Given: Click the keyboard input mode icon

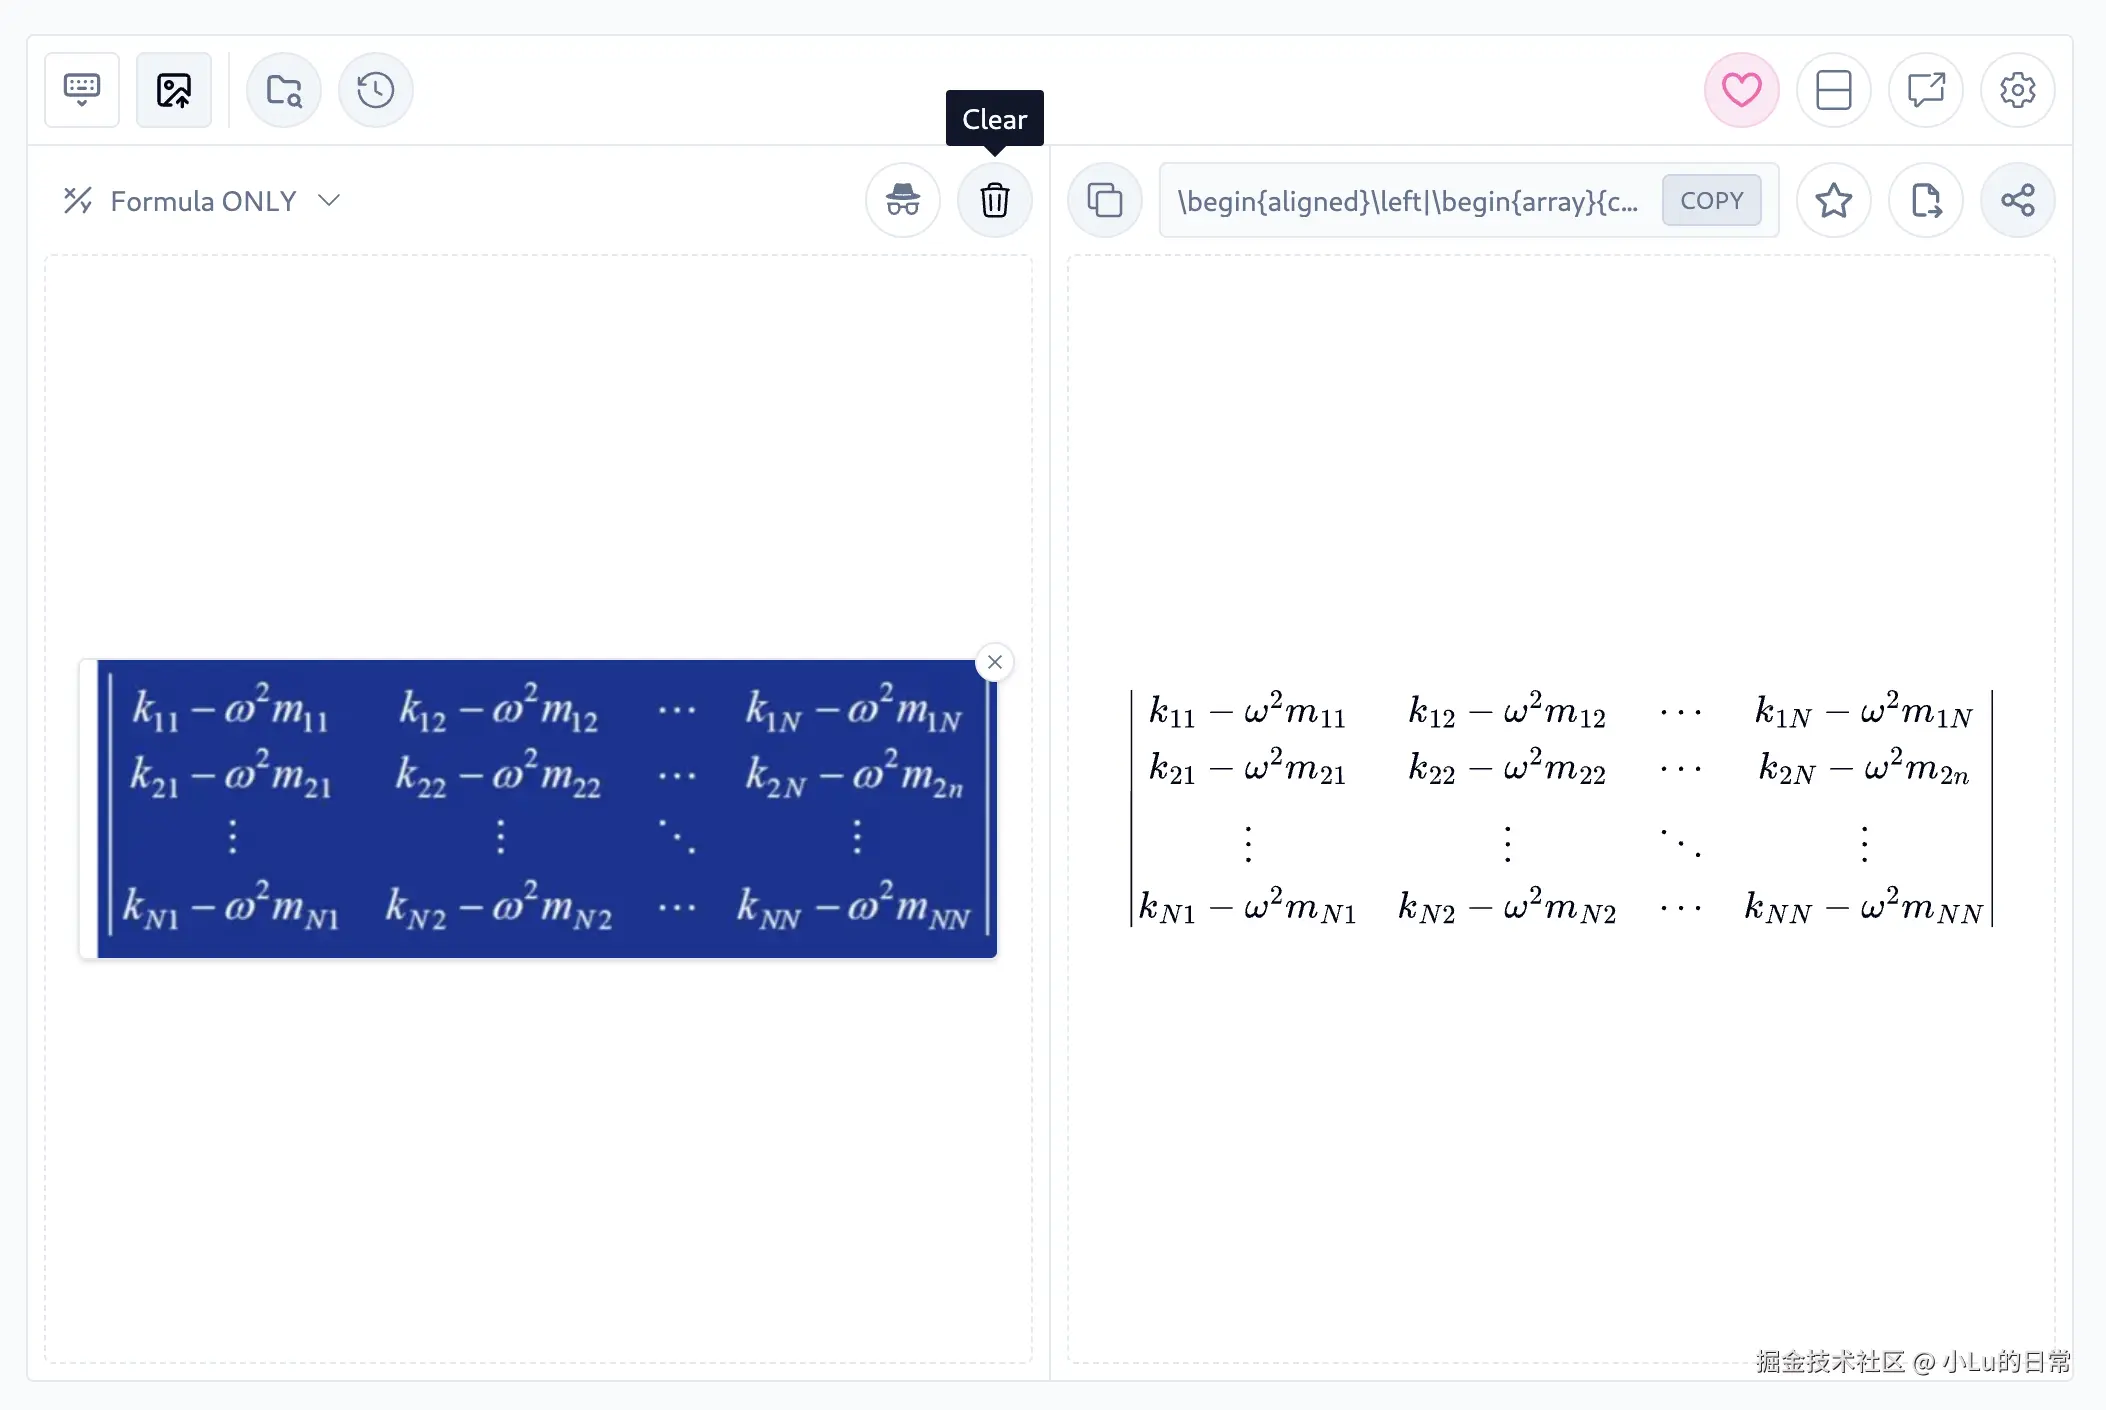Looking at the screenshot, I should (x=82, y=90).
